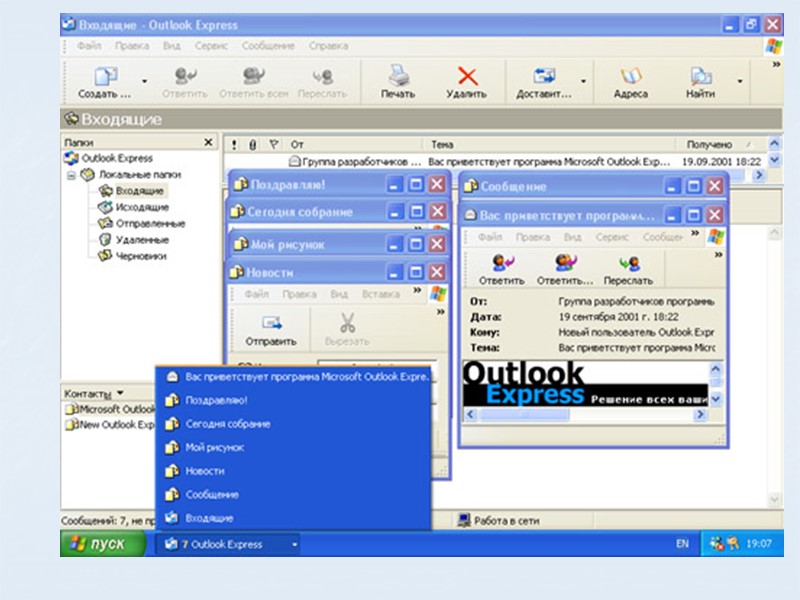Collapse the Локальные папки tree node

71,175
